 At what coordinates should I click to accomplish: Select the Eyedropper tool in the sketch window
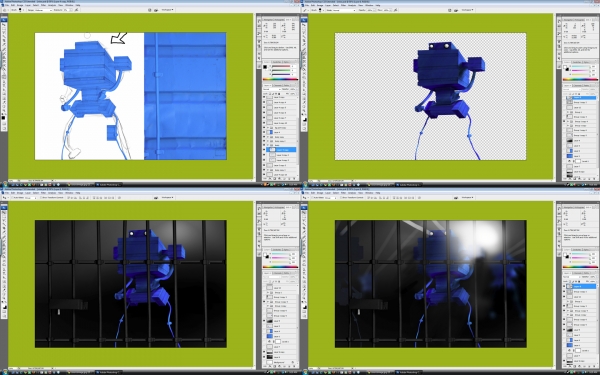pyautogui.click(x=4, y=102)
